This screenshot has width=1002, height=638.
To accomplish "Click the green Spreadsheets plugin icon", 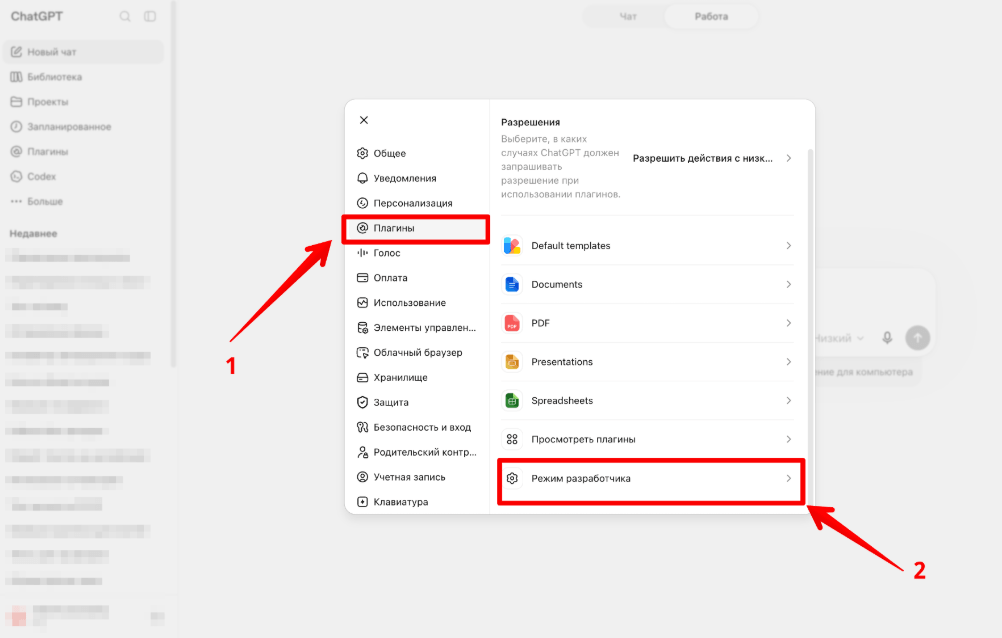I will tap(512, 400).
